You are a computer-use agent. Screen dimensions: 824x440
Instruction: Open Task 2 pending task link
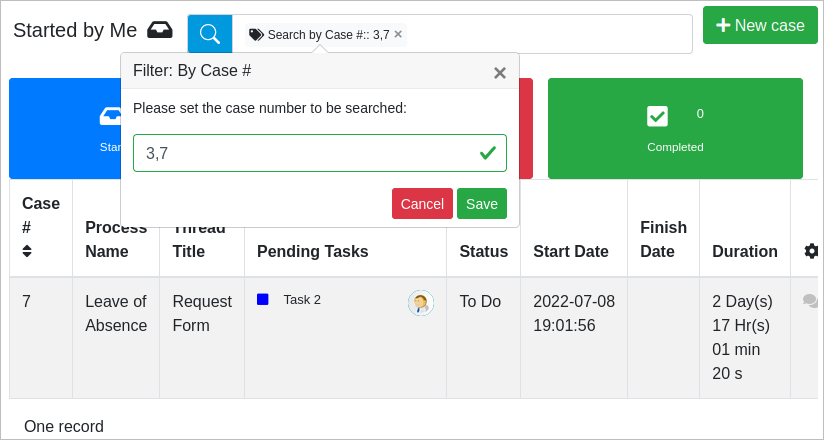coord(302,299)
